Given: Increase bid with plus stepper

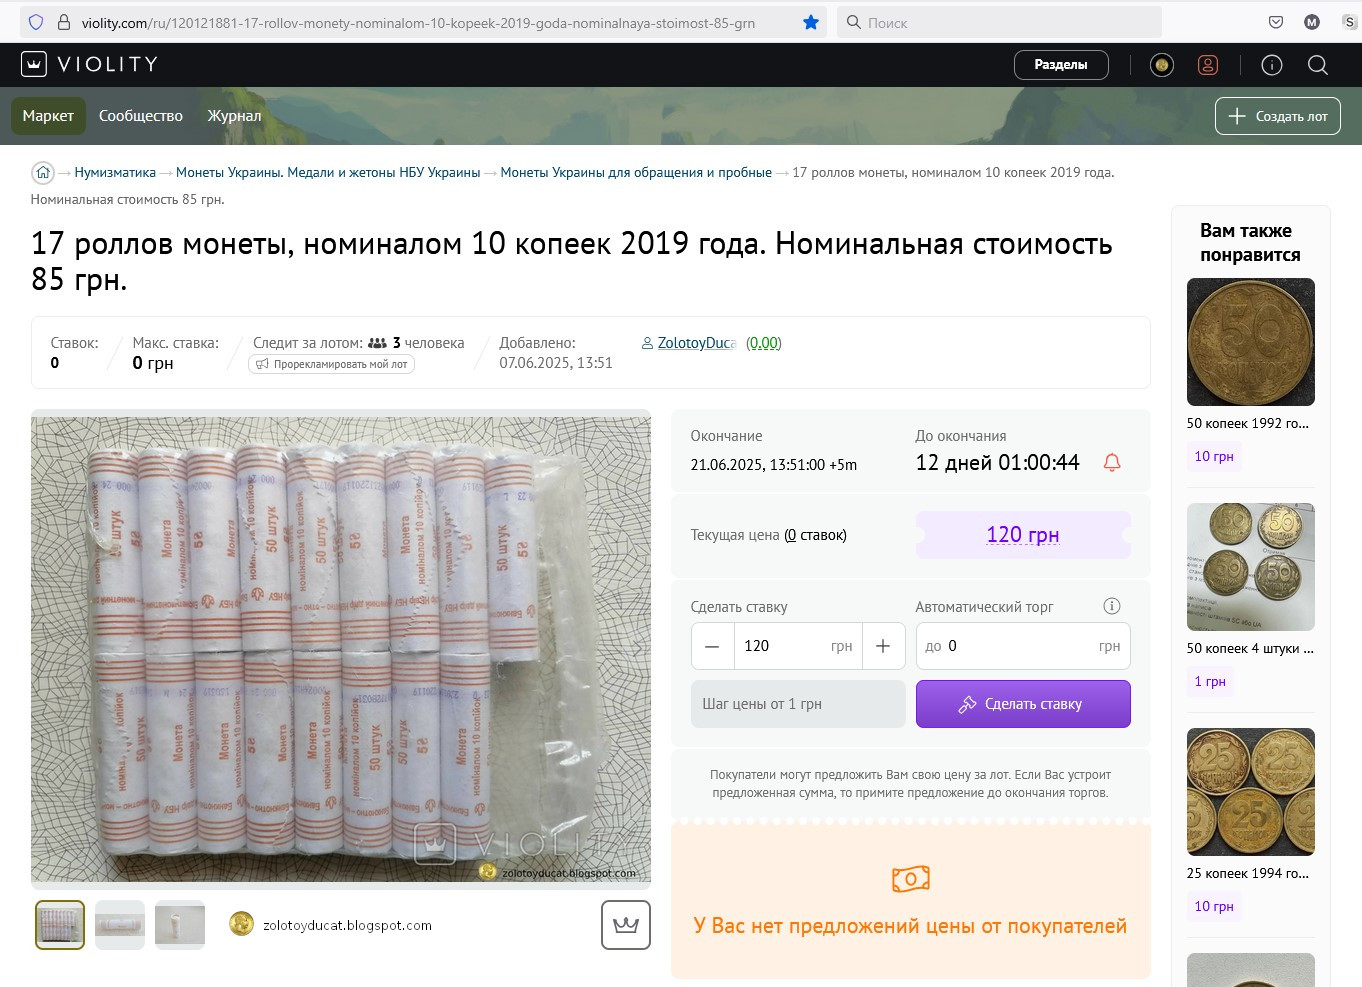Looking at the screenshot, I should click(883, 646).
